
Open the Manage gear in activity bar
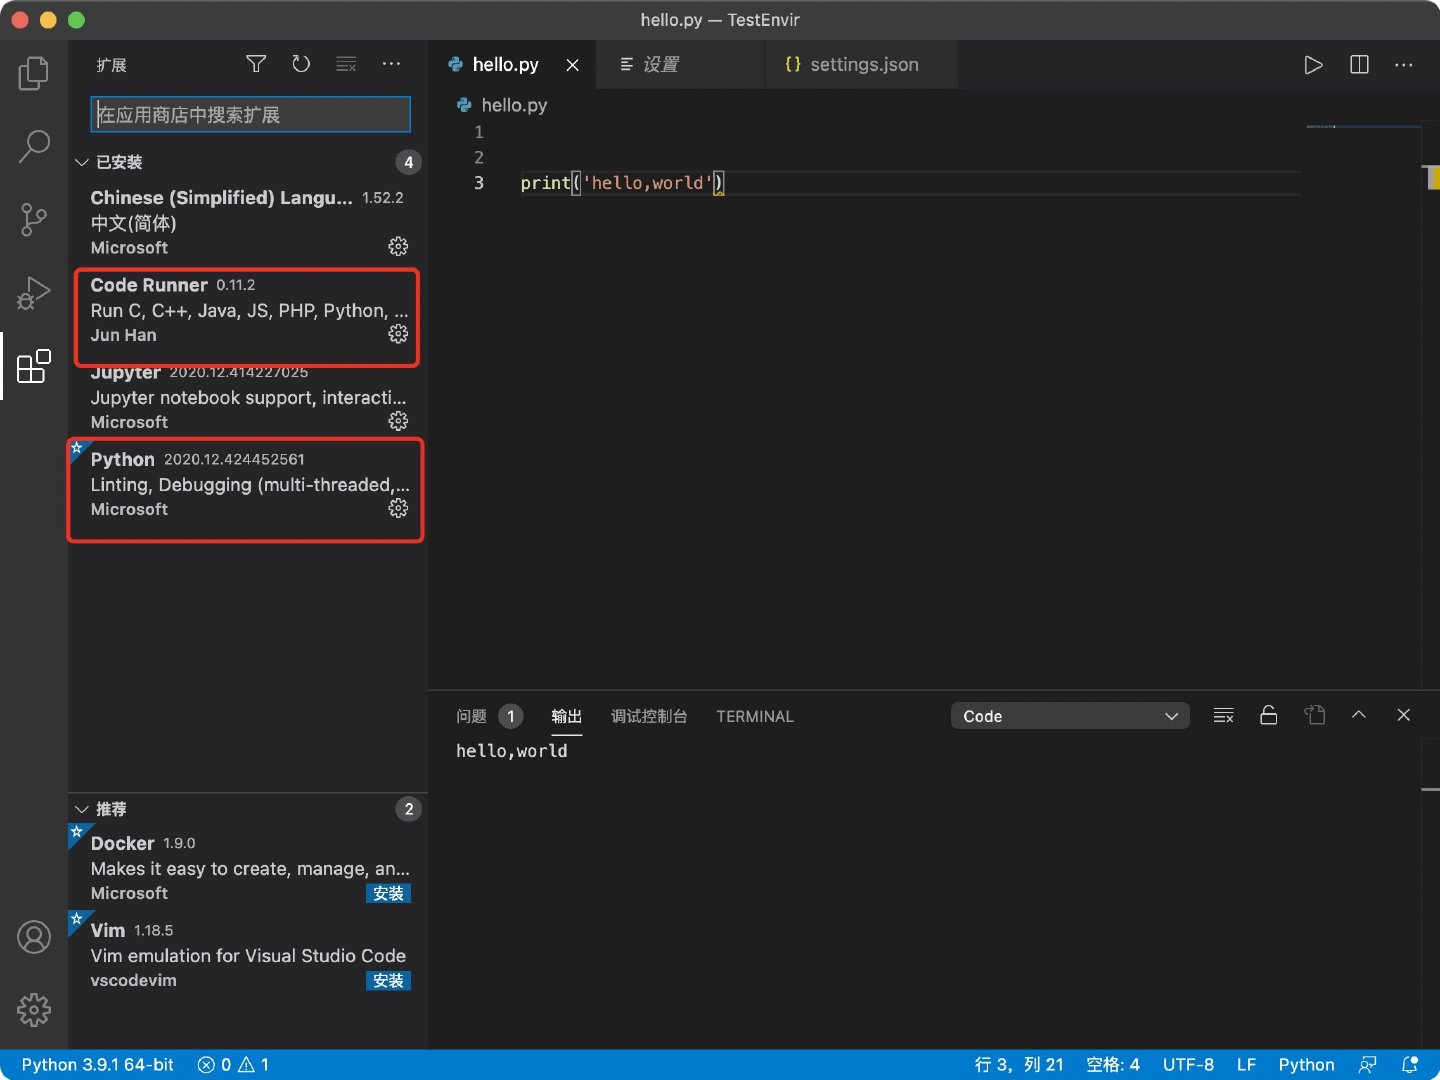tap(34, 1010)
